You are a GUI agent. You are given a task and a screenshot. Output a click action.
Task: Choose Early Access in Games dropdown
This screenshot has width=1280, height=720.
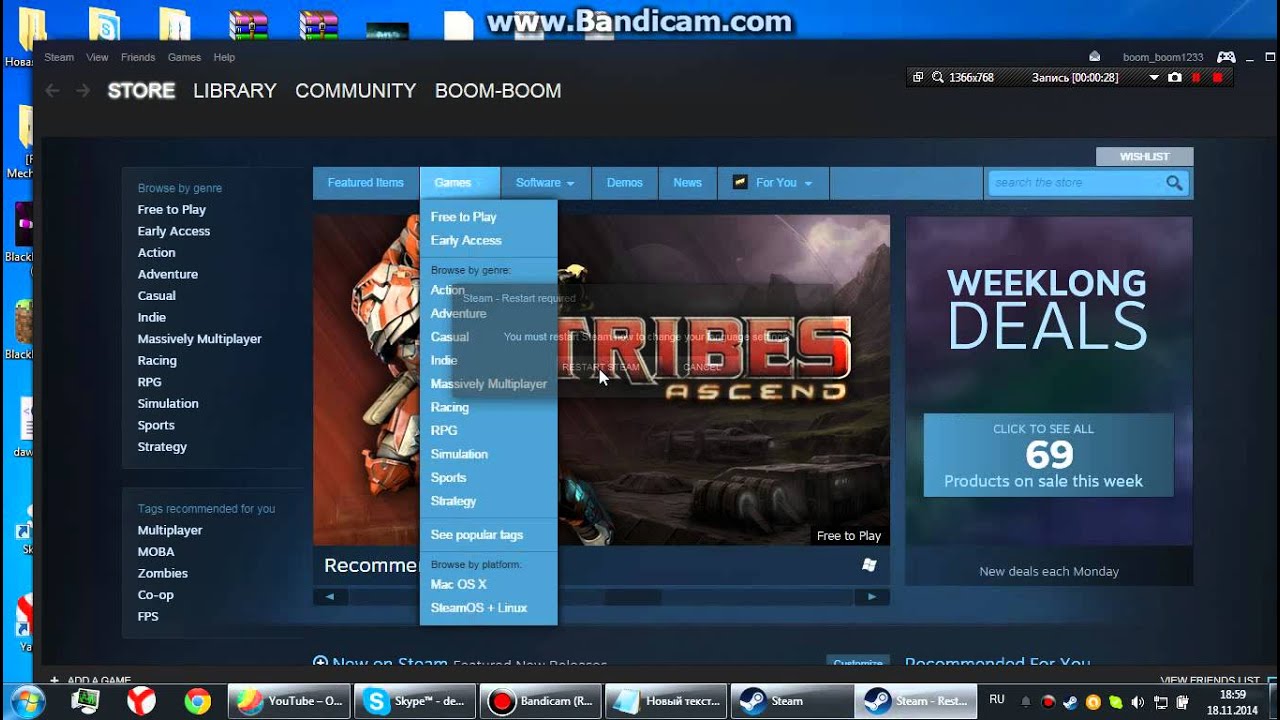tap(466, 240)
